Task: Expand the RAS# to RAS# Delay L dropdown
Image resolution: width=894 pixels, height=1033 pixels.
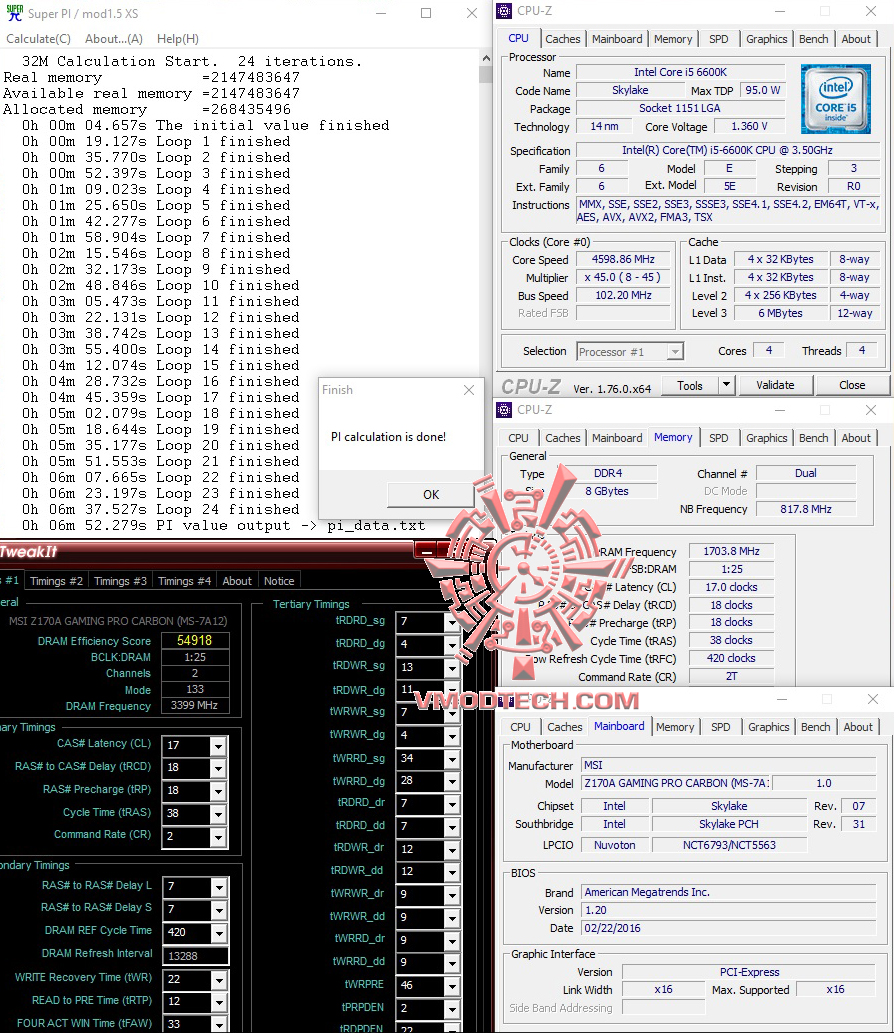Action: click(x=219, y=887)
